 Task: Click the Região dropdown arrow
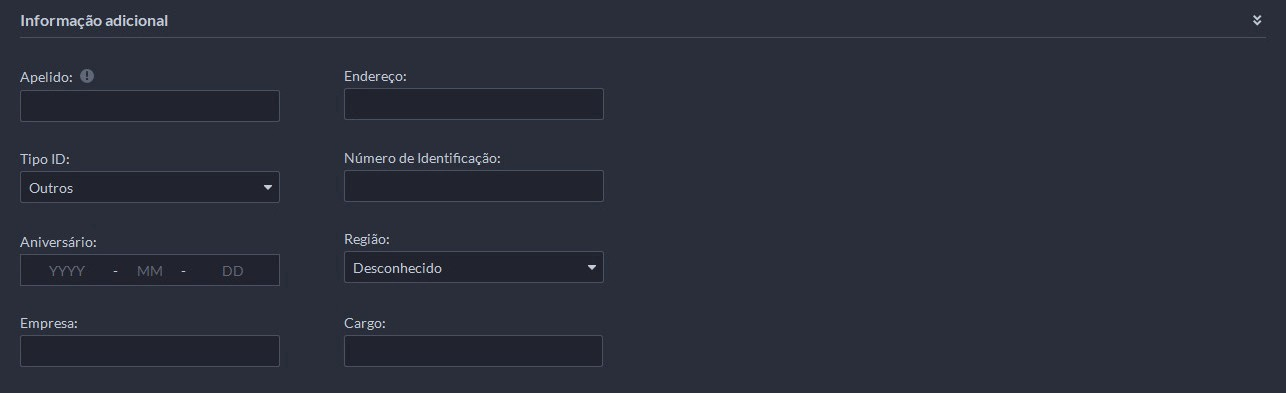click(x=591, y=267)
